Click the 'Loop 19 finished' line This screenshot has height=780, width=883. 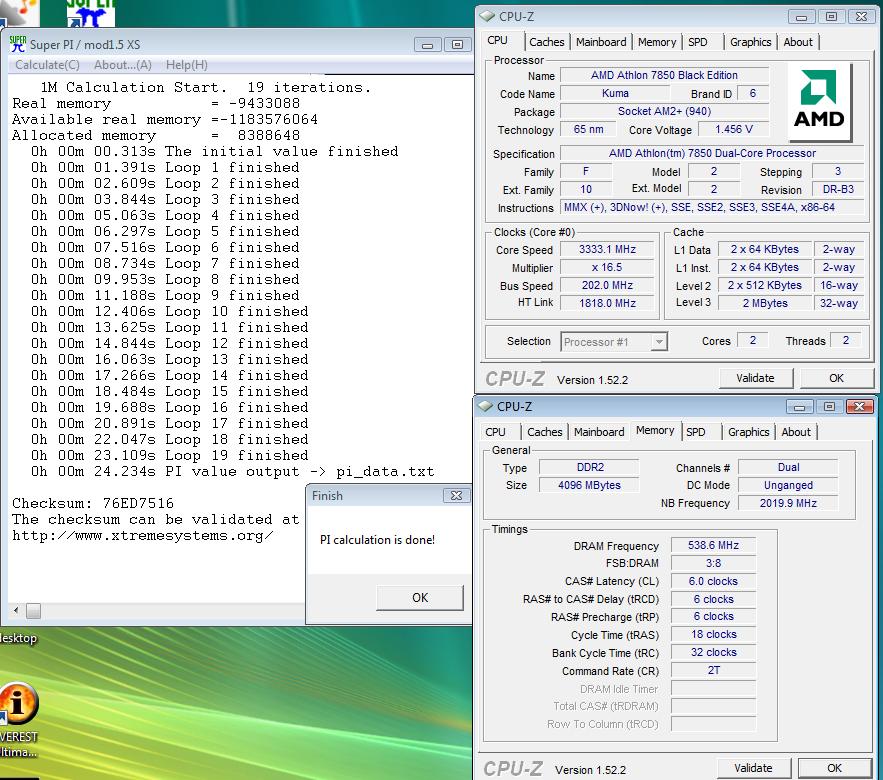(x=170, y=455)
